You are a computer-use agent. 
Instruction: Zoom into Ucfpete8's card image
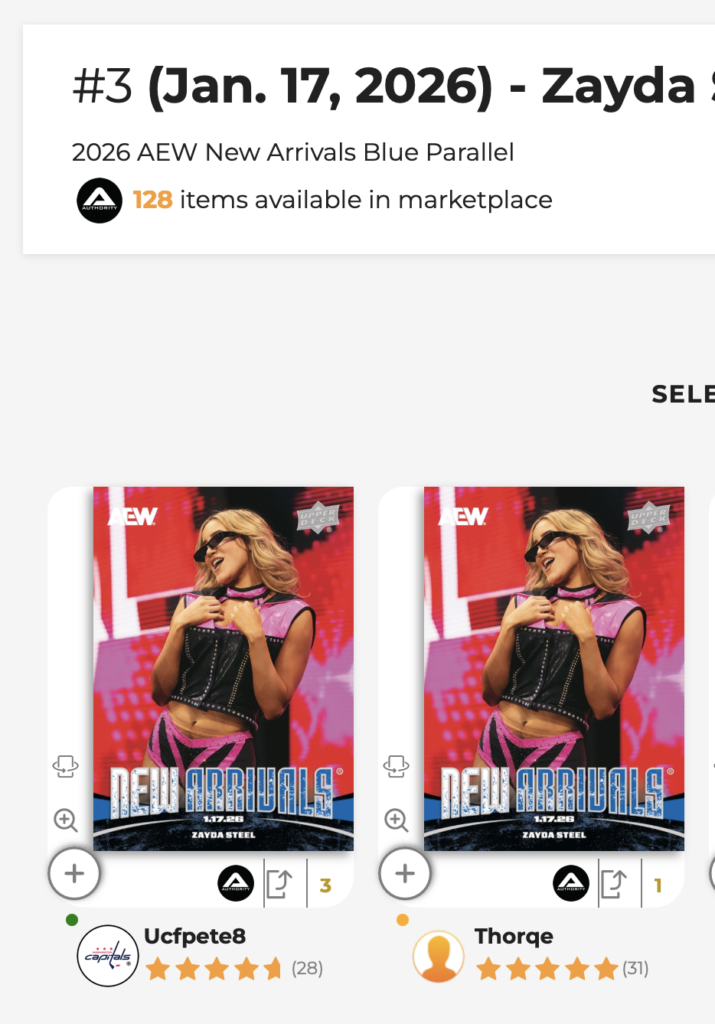click(x=65, y=820)
